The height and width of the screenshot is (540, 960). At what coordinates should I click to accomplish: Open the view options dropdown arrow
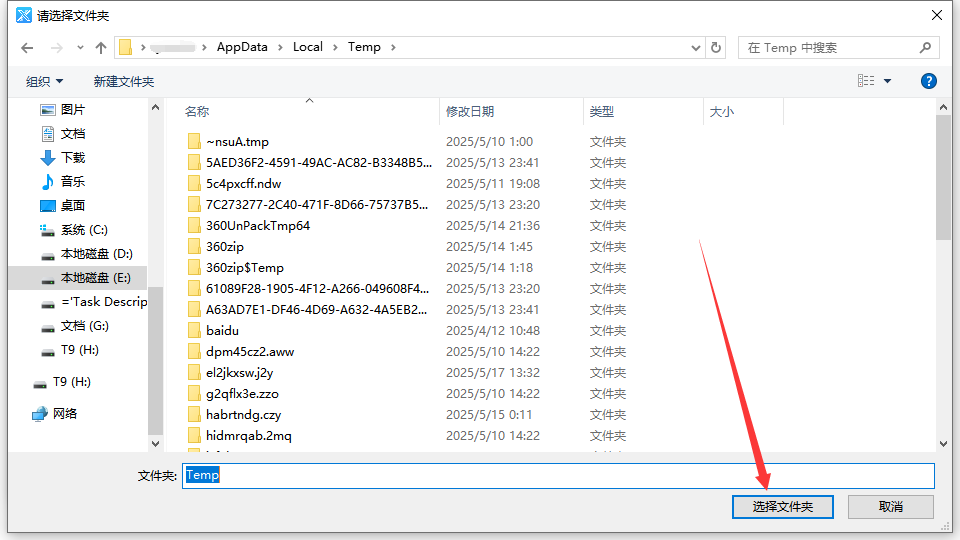click(x=888, y=81)
